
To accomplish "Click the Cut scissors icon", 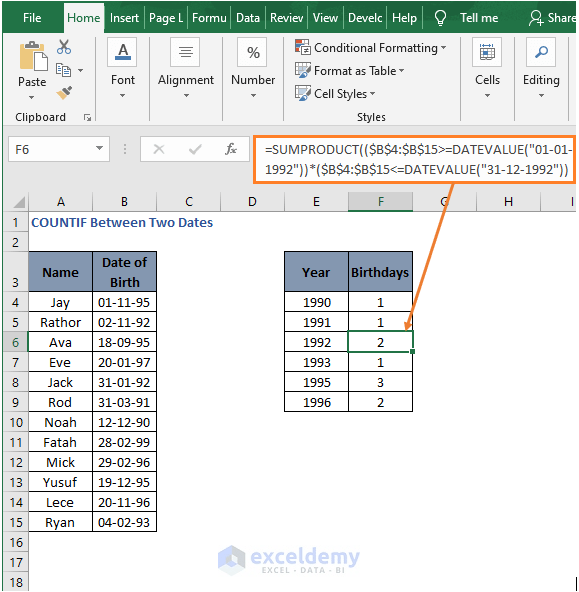I will tap(64, 47).
